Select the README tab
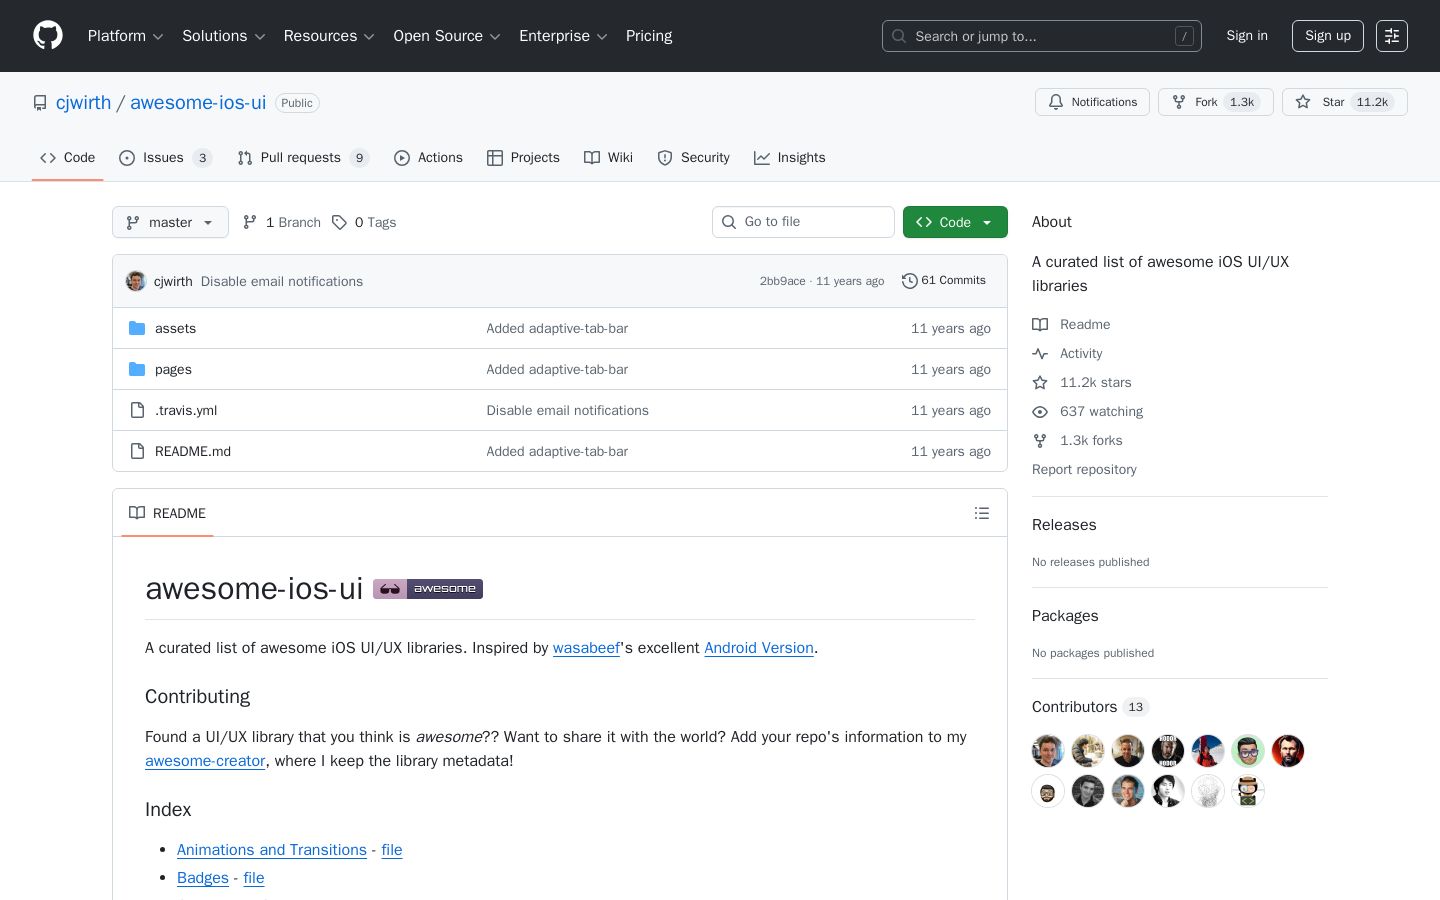This screenshot has height=900, width=1440. [x=167, y=513]
